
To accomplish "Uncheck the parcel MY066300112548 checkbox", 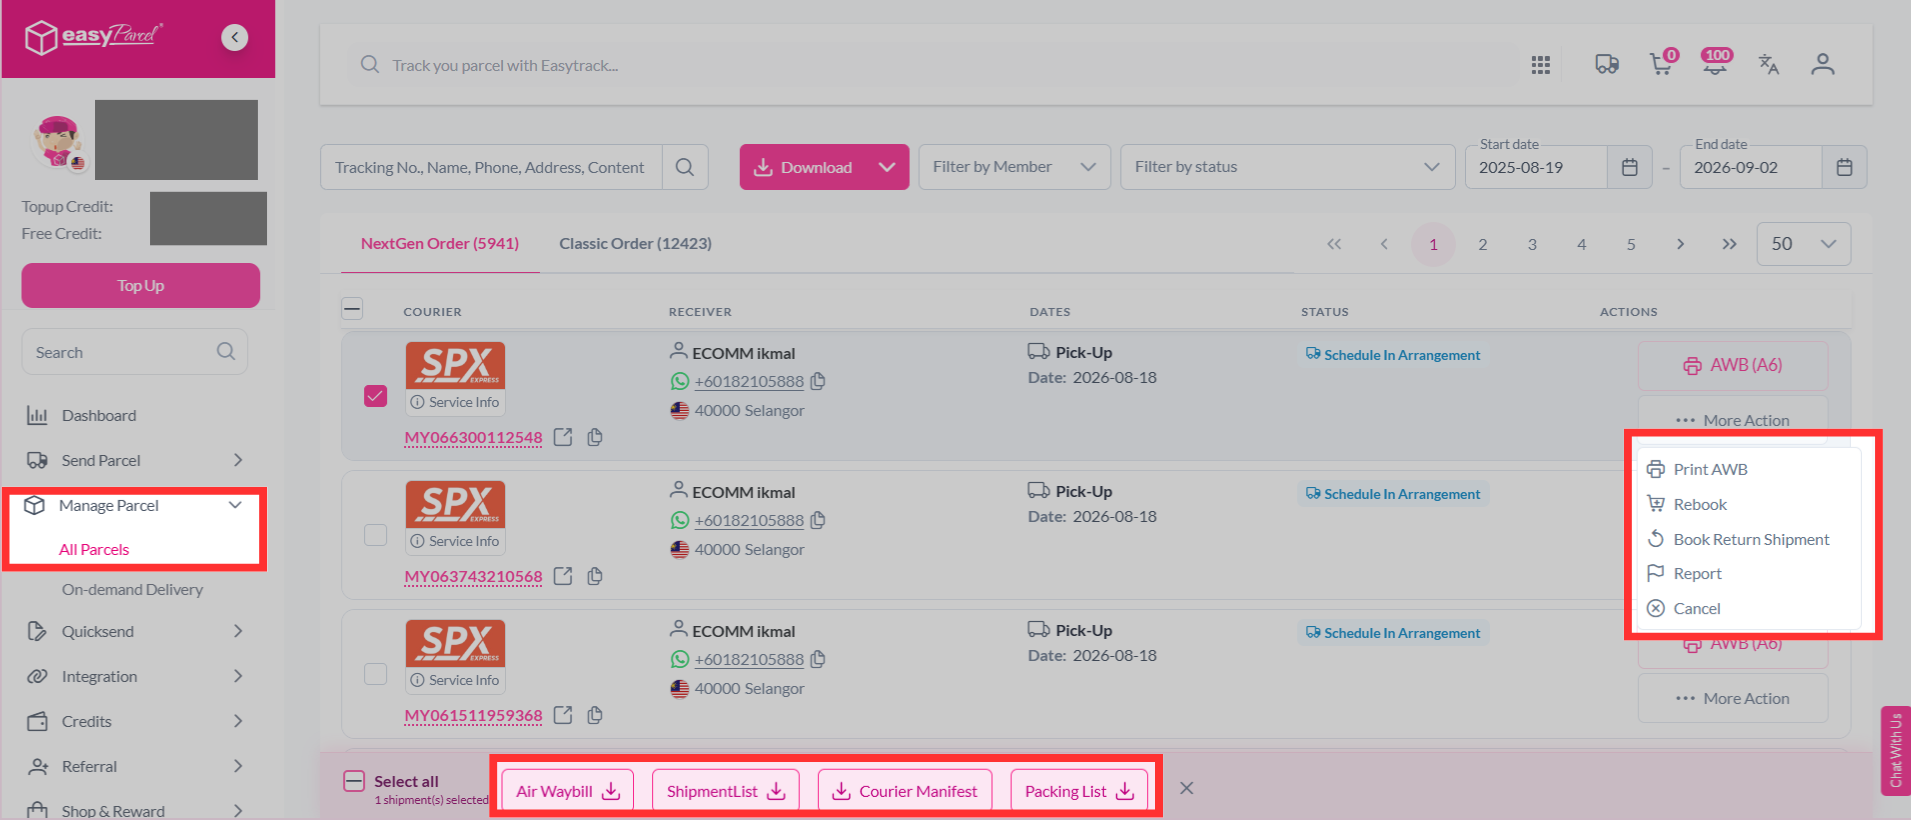I will [375, 396].
